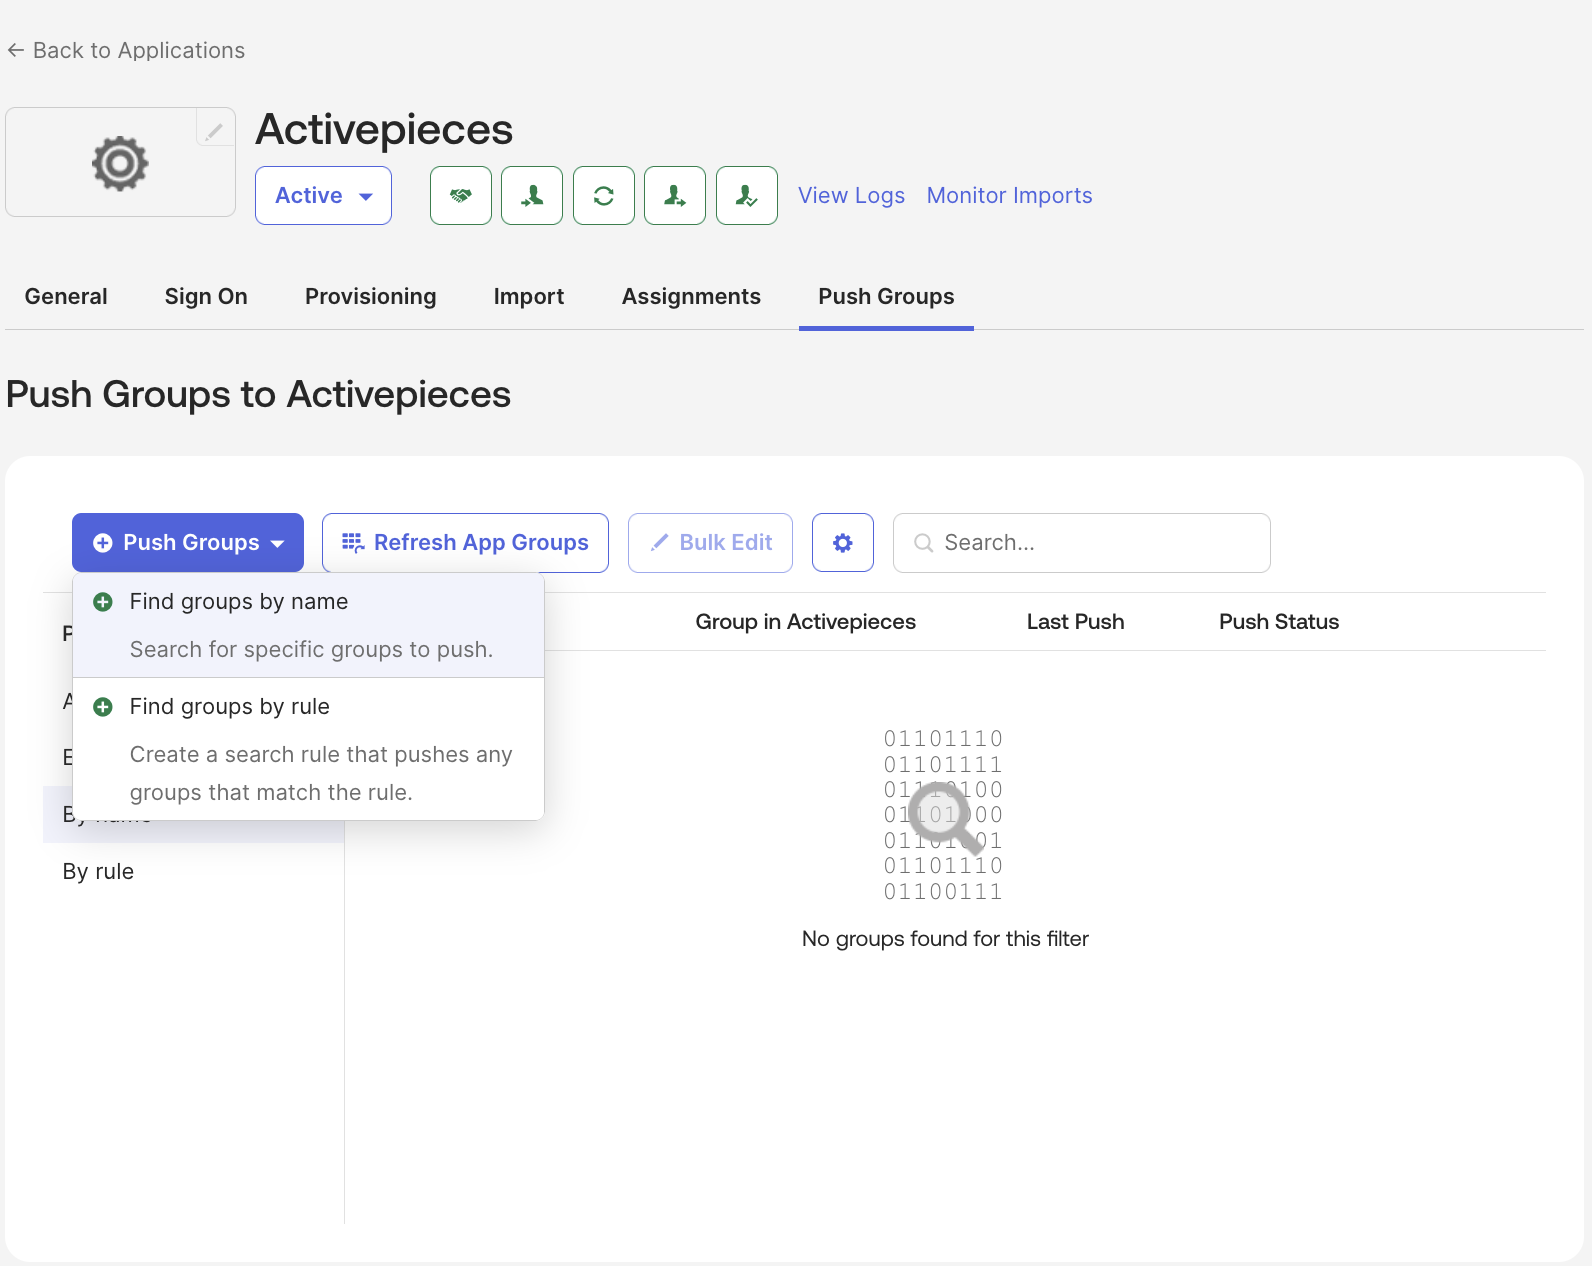Open View Logs link
Viewport: 1592px width, 1266px height.
point(852,195)
